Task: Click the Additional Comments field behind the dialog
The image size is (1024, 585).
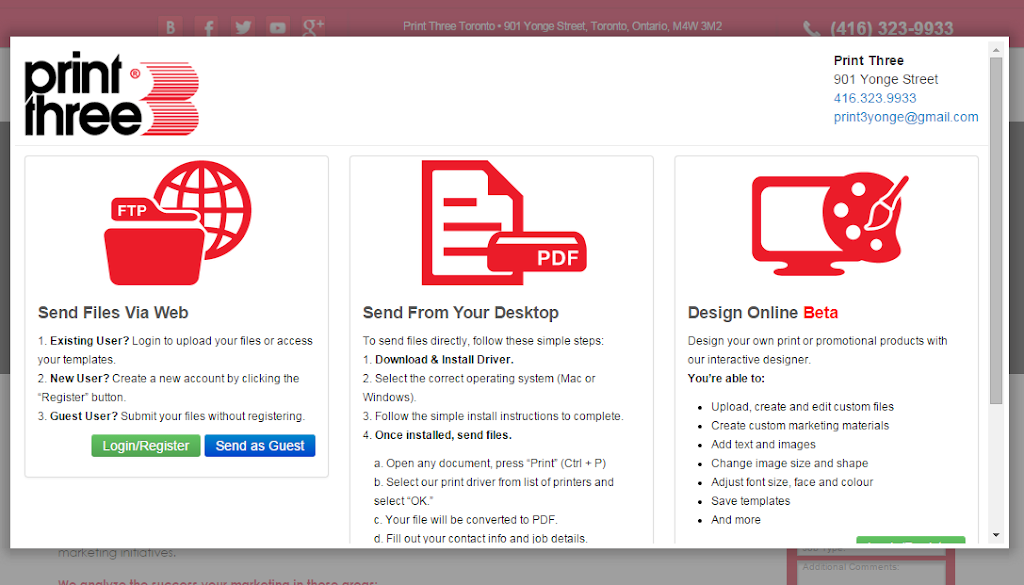Action: click(871, 571)
